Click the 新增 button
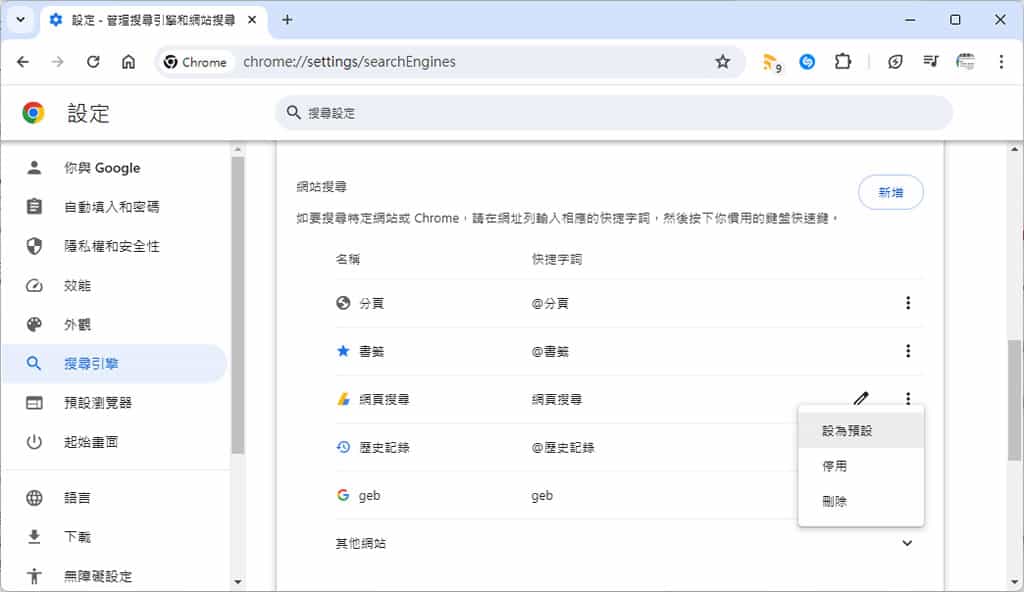 (890, 193)
